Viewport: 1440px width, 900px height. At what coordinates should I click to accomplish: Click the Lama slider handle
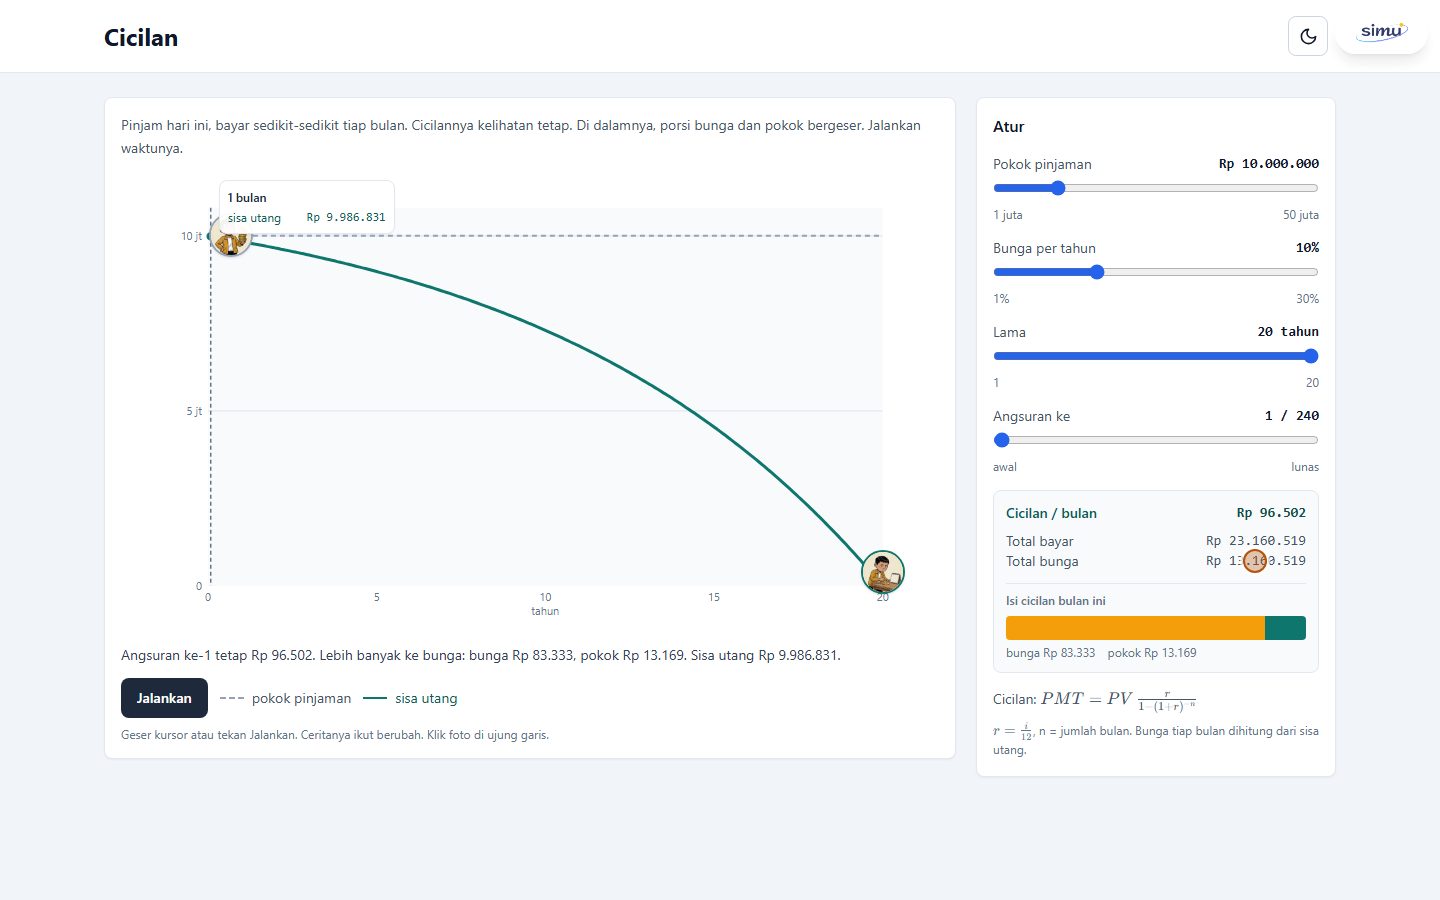(x=1311, y=356)
